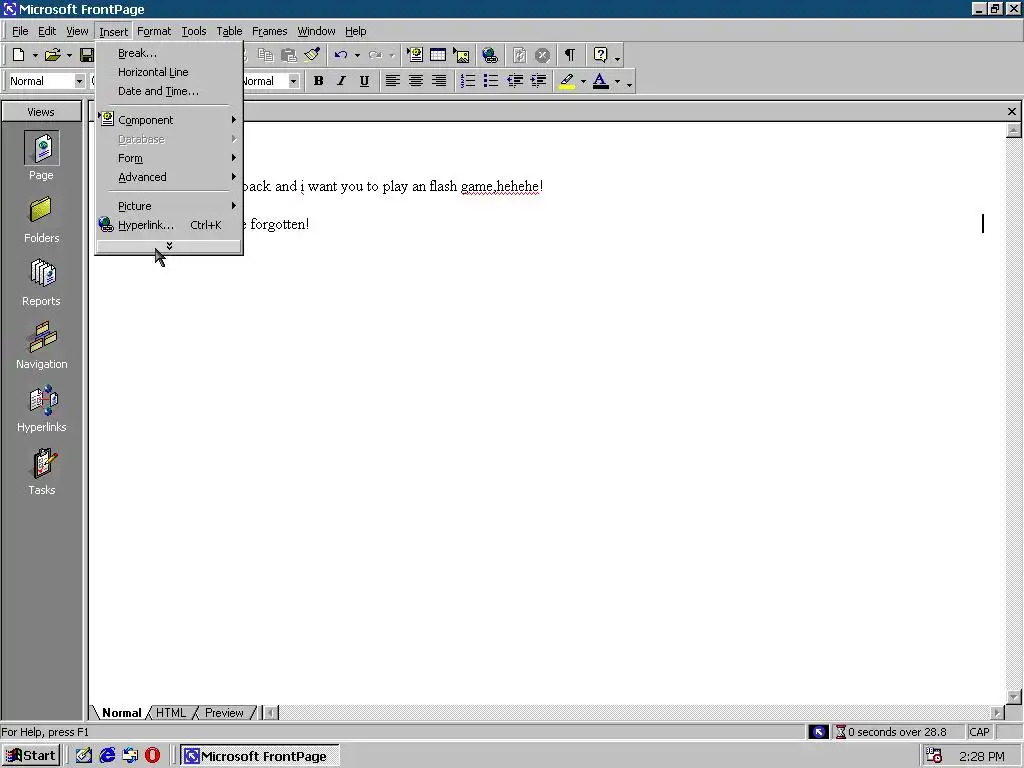Click the Refresh page toolbar icon

tap(519, 56)
